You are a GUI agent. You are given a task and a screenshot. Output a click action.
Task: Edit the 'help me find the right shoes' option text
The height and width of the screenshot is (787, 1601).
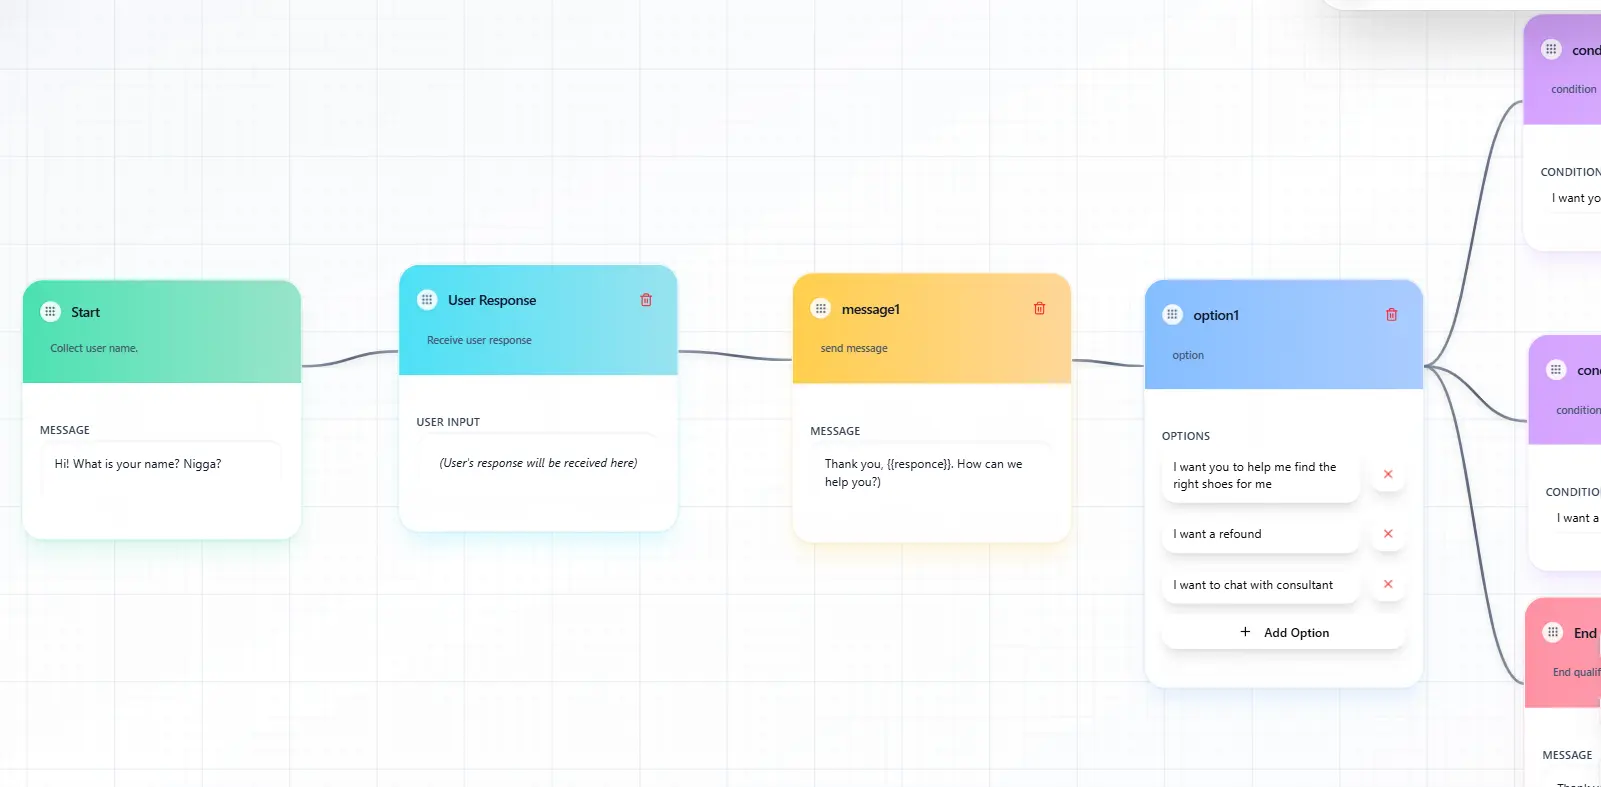(1260, 476)
